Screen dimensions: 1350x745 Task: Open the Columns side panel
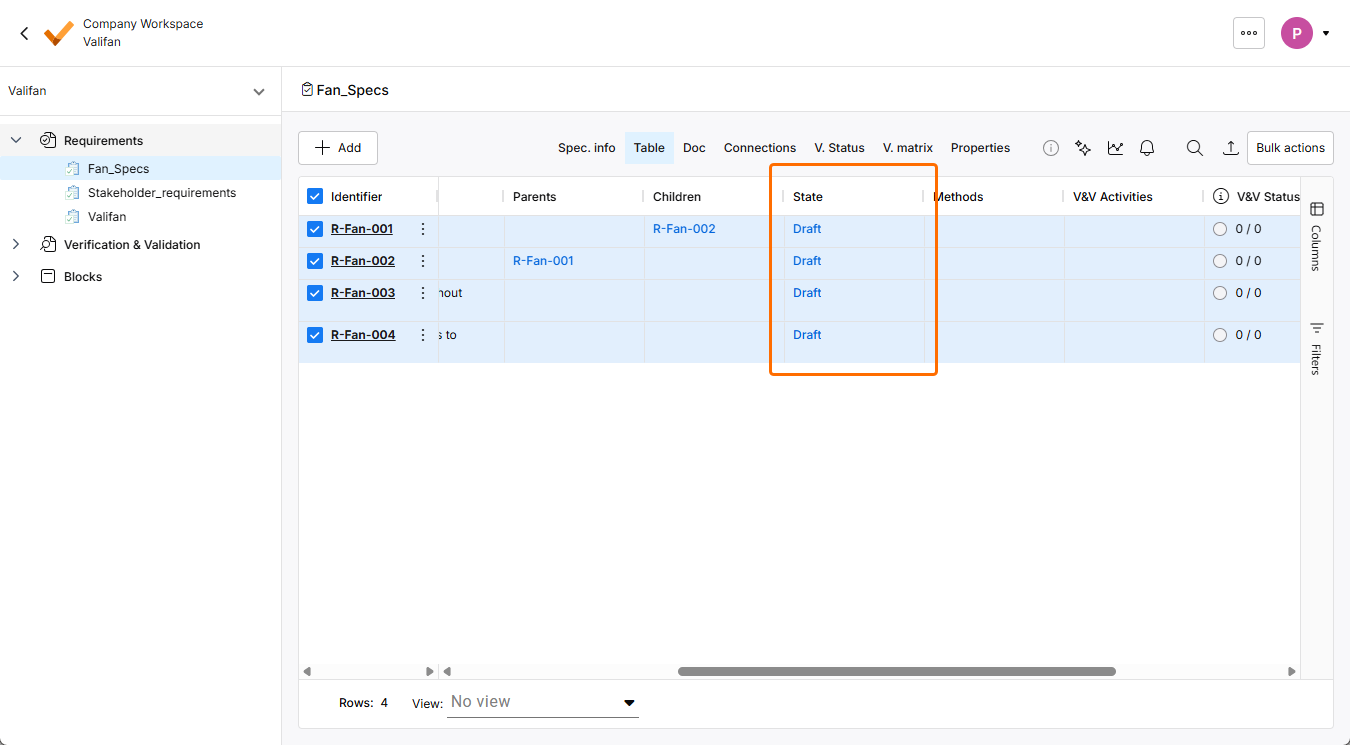click(x=1316, y=236)
